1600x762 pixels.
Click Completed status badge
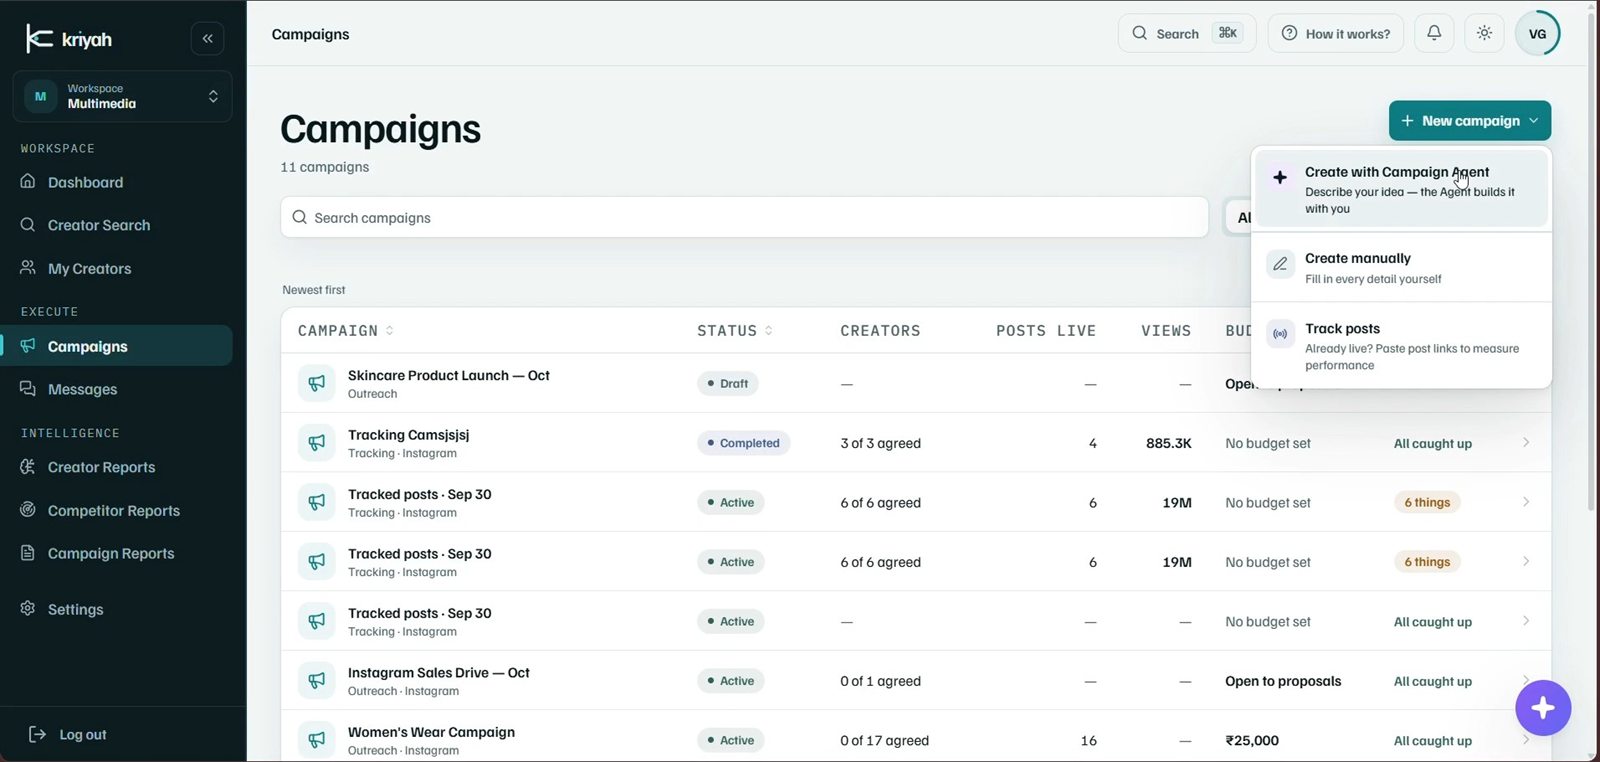(x=743, y=443)
